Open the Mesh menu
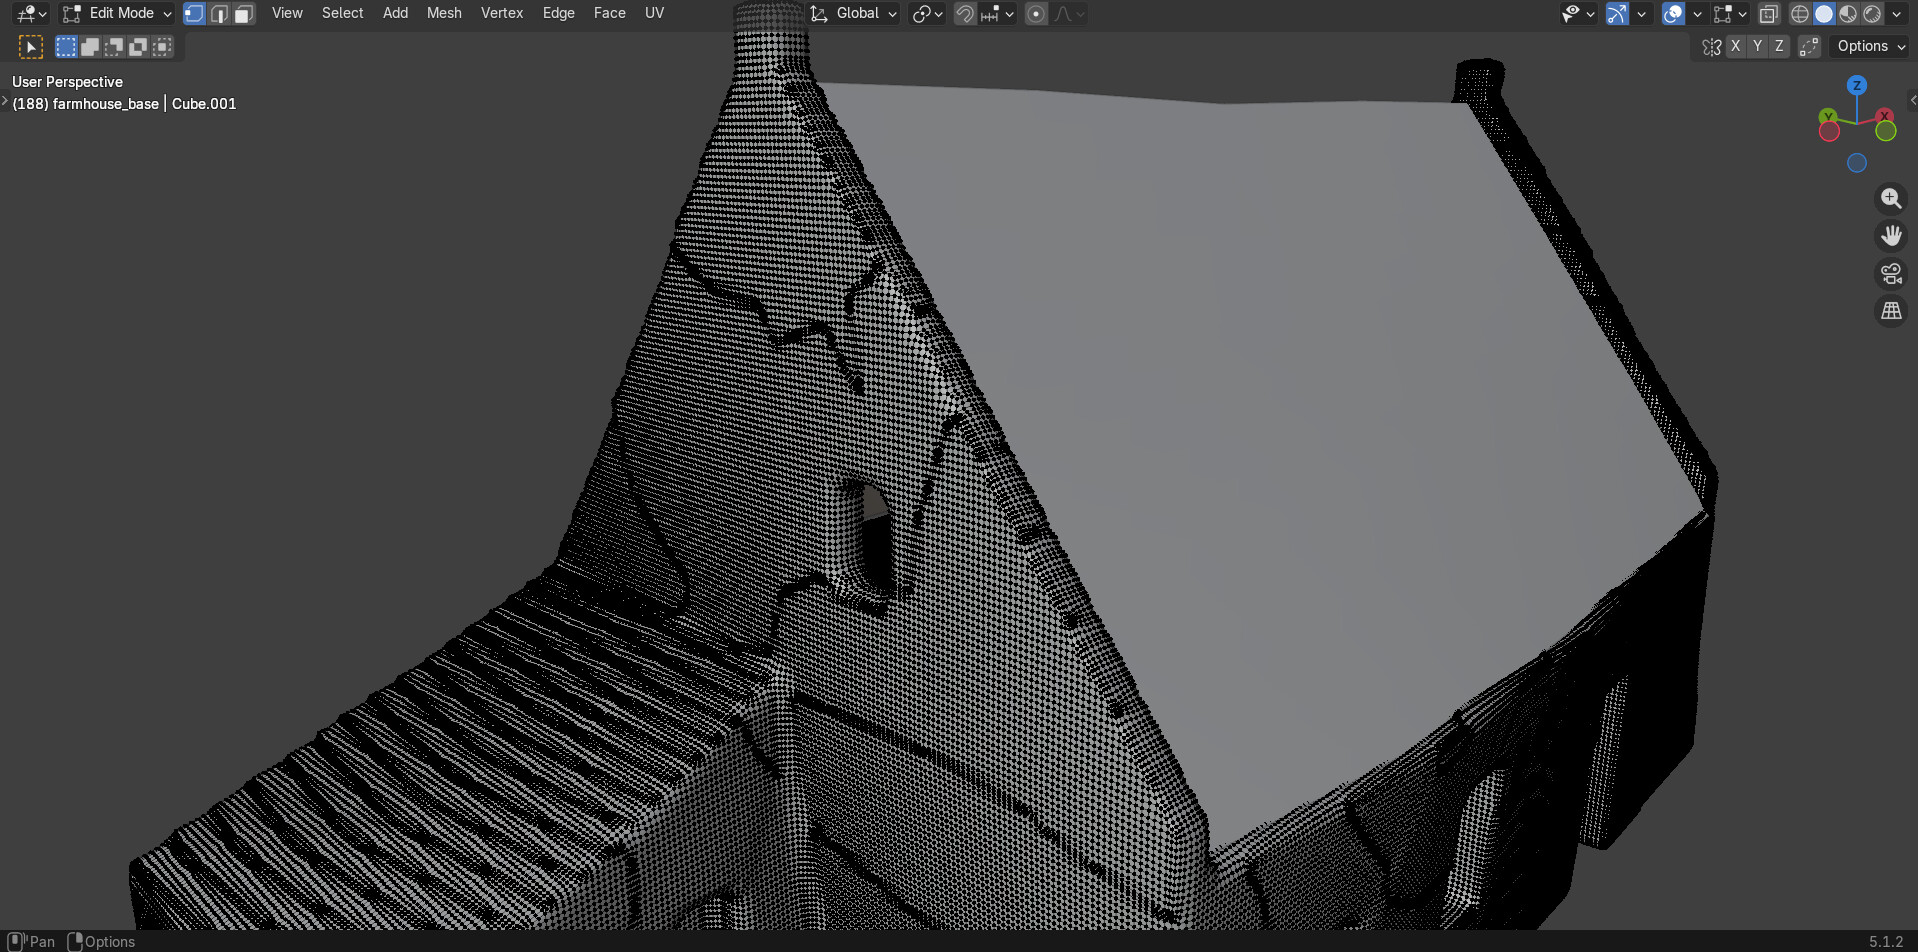1918x952 pixels. pyautogui.click(x=444, y=13)
